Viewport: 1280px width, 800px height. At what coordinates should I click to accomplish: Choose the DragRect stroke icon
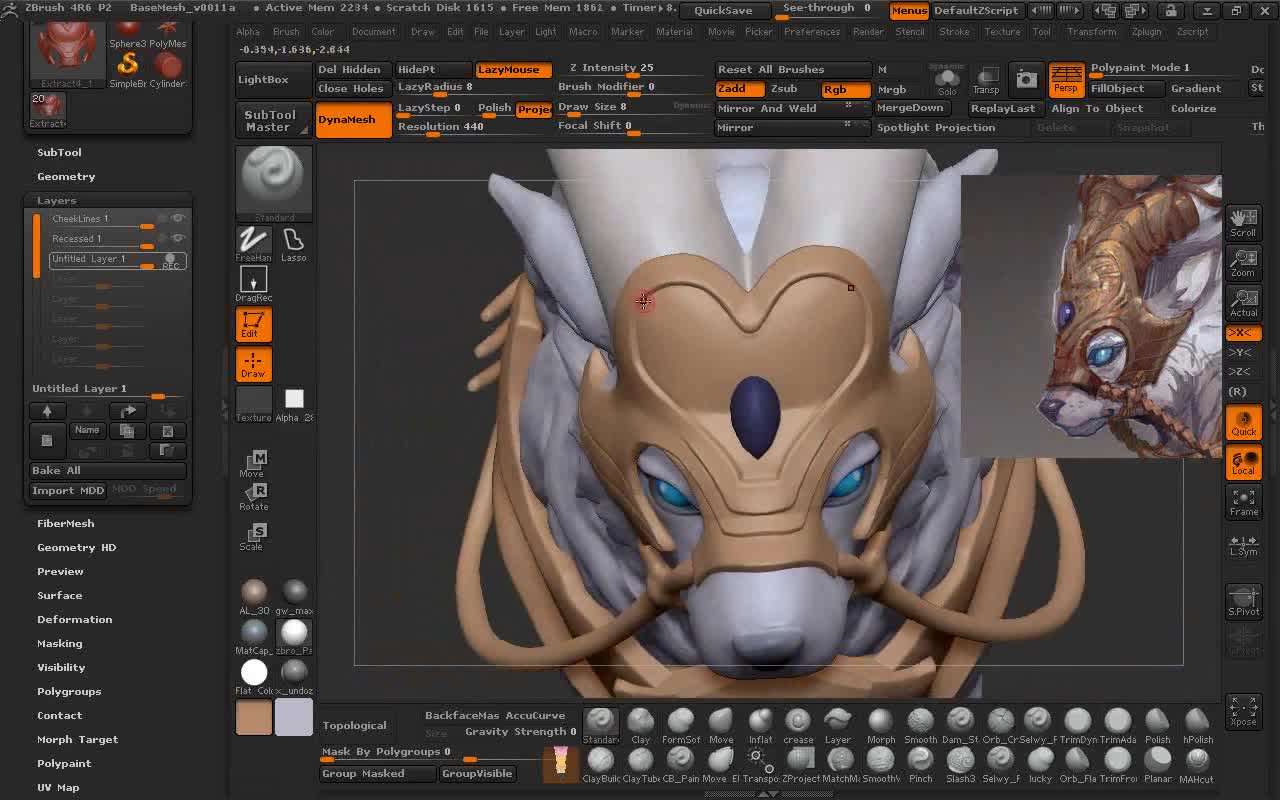tap(253, 284)
